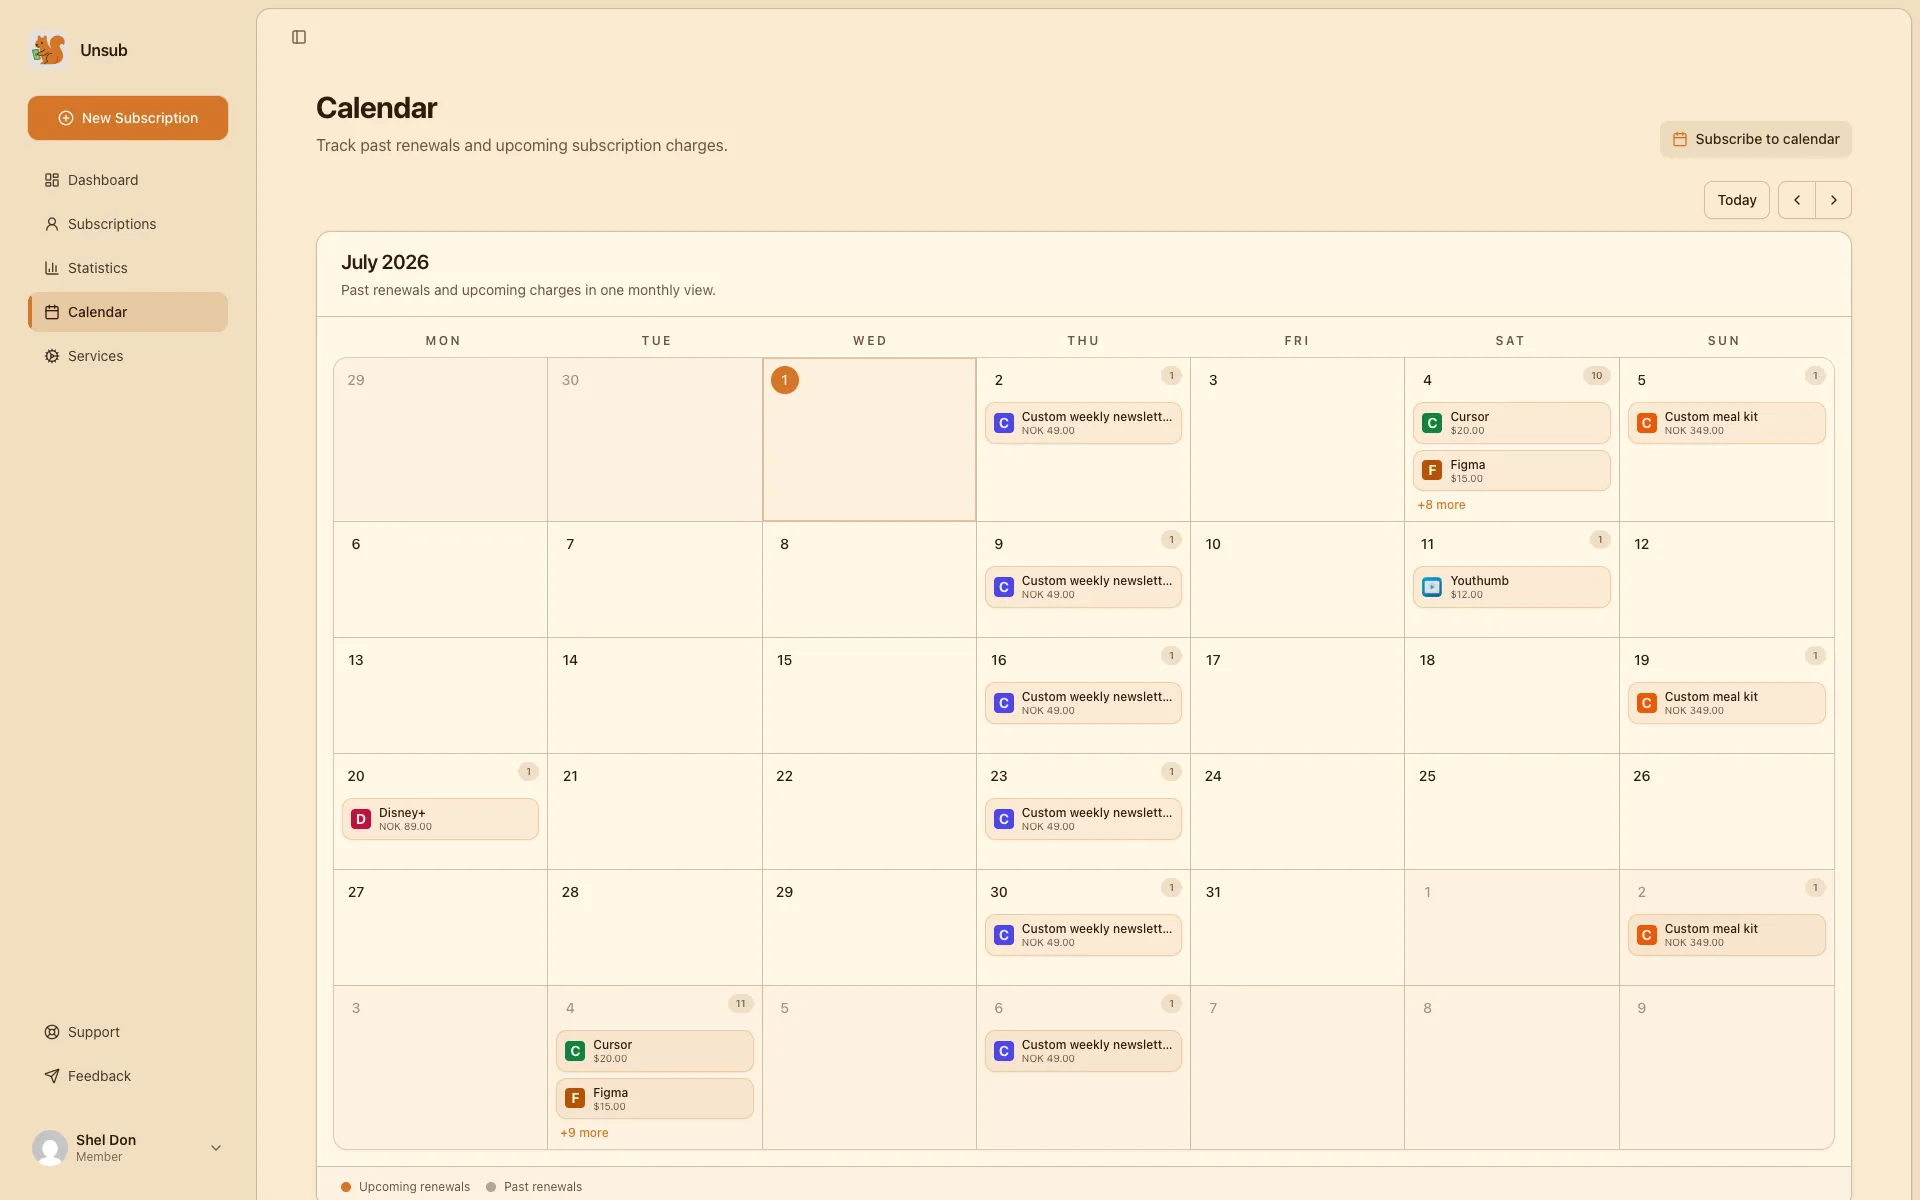1920x1200 pixels.
Task: Click the July 28 day cell
Action: click(655, 928)
